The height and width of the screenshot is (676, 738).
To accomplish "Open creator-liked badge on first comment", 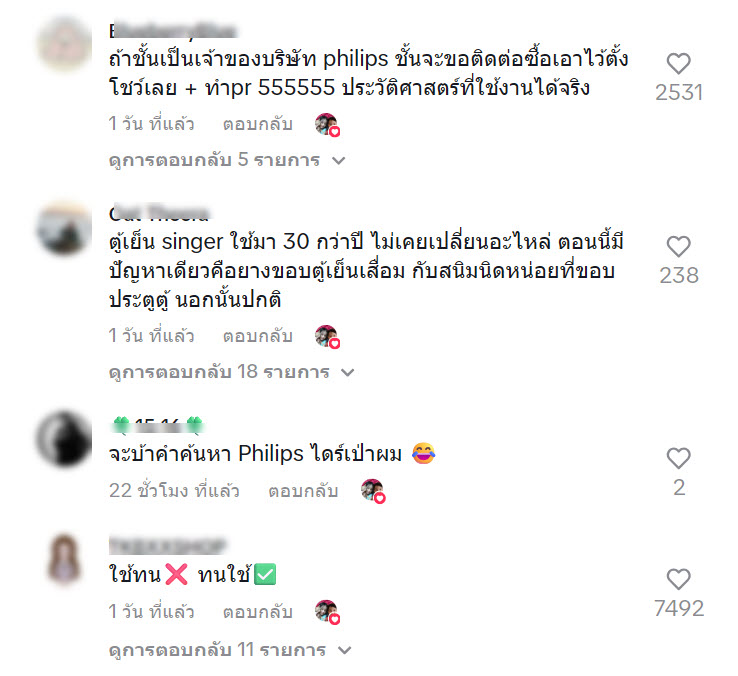I will (x=328, y=125).
